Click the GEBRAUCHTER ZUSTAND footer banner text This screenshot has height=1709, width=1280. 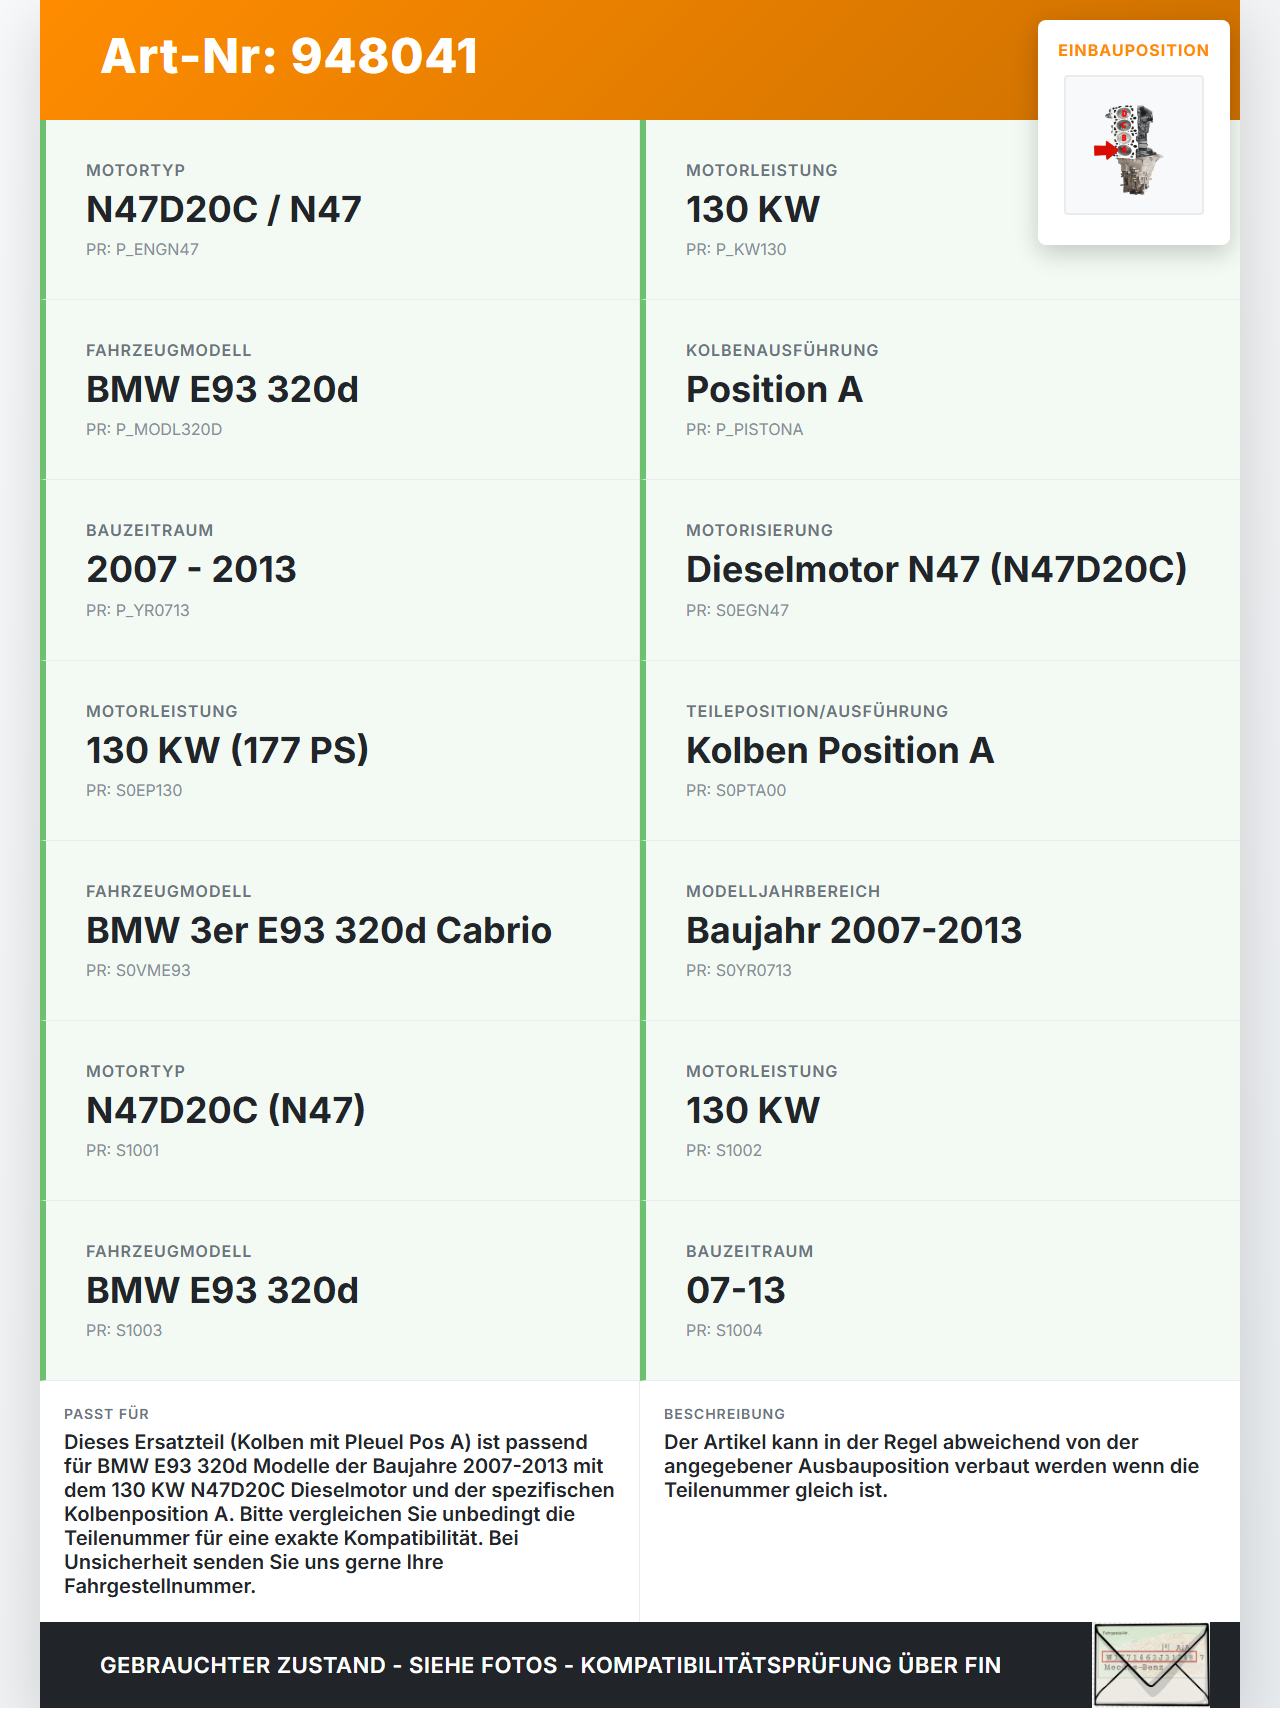click(x=550, y=1665)
